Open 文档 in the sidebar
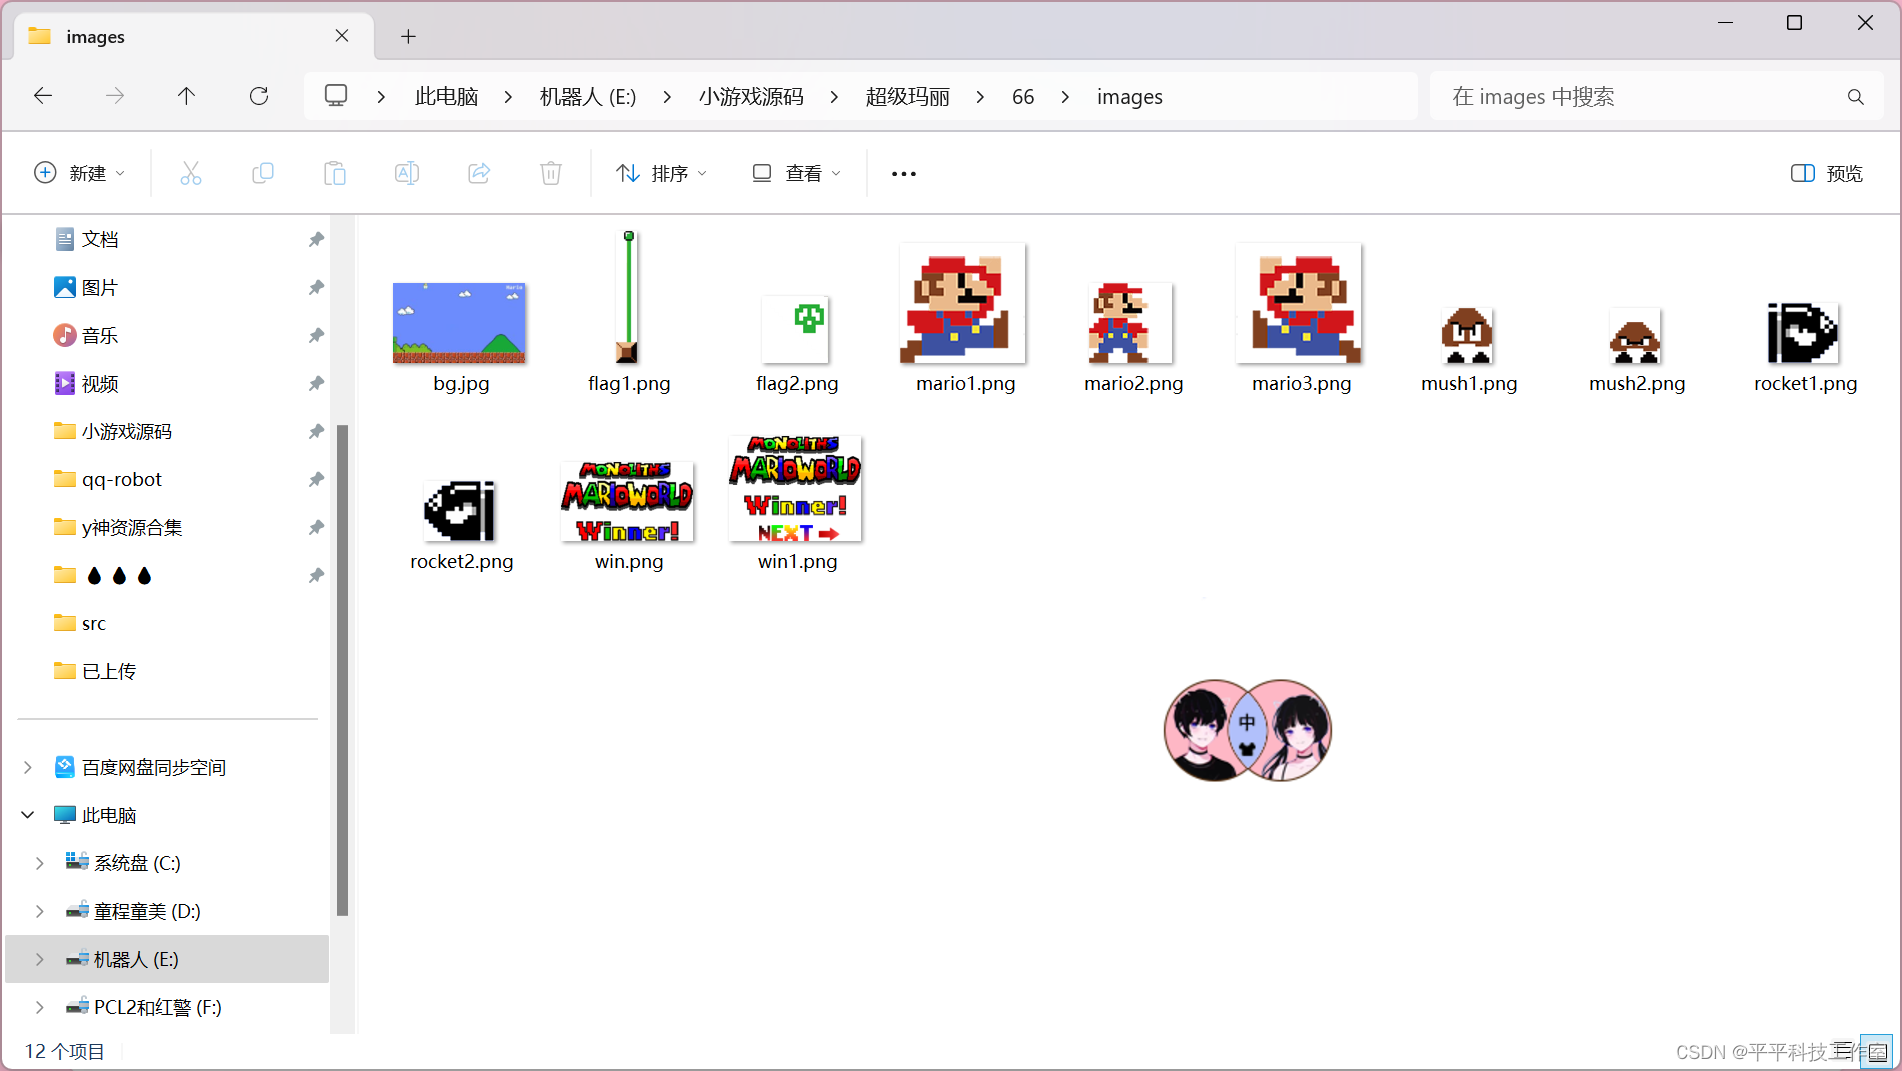 tap(100, 239)
